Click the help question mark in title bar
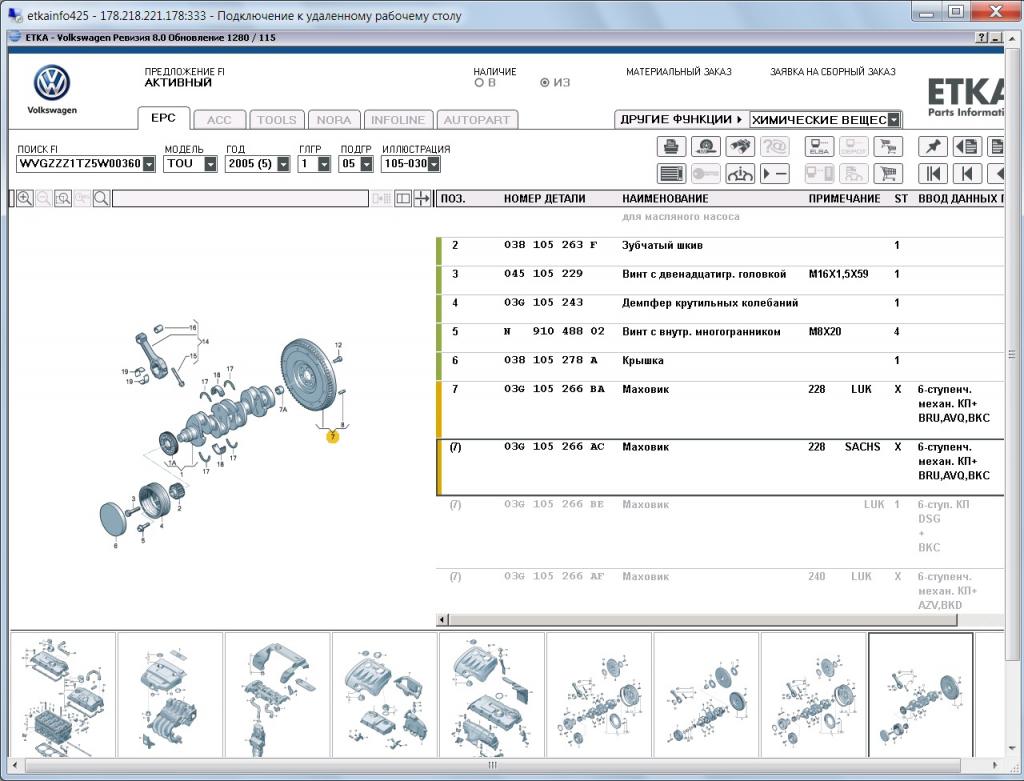1024x781 pixels. coord(982,38)
